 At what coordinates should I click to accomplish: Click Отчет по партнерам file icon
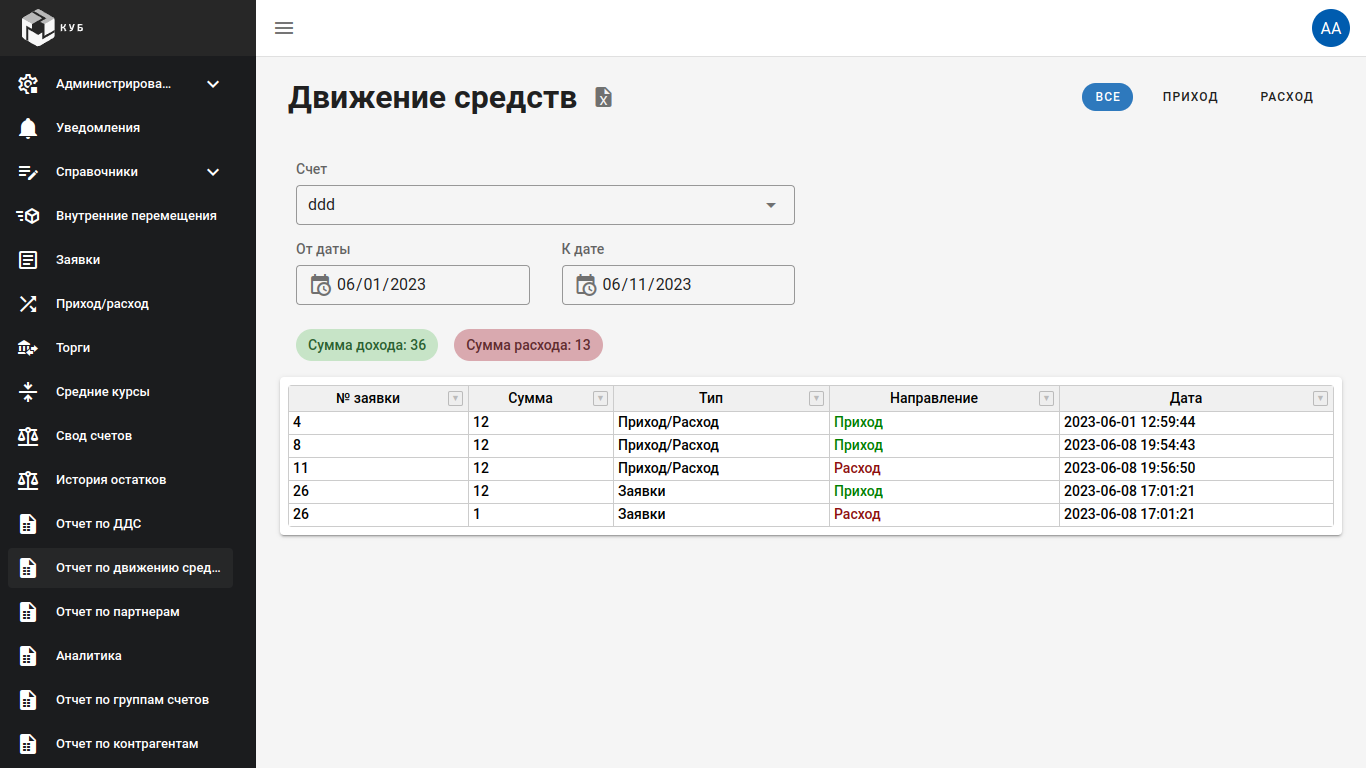(x=28, y=612)
